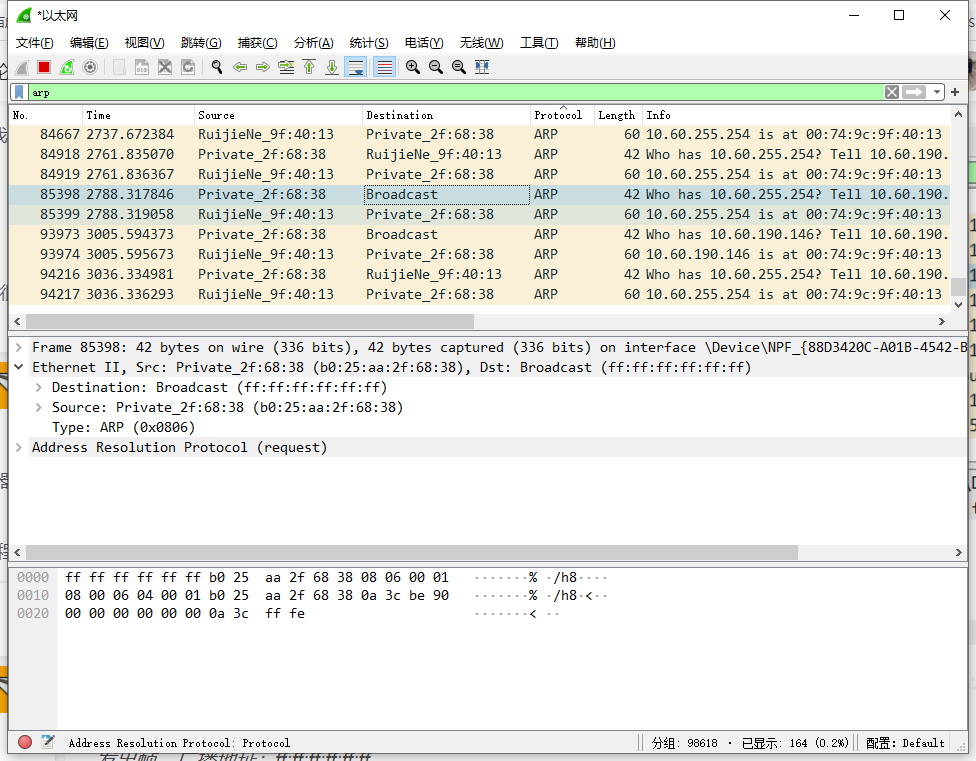
Task: Restart the current capture
Action: tap(67, 67)
